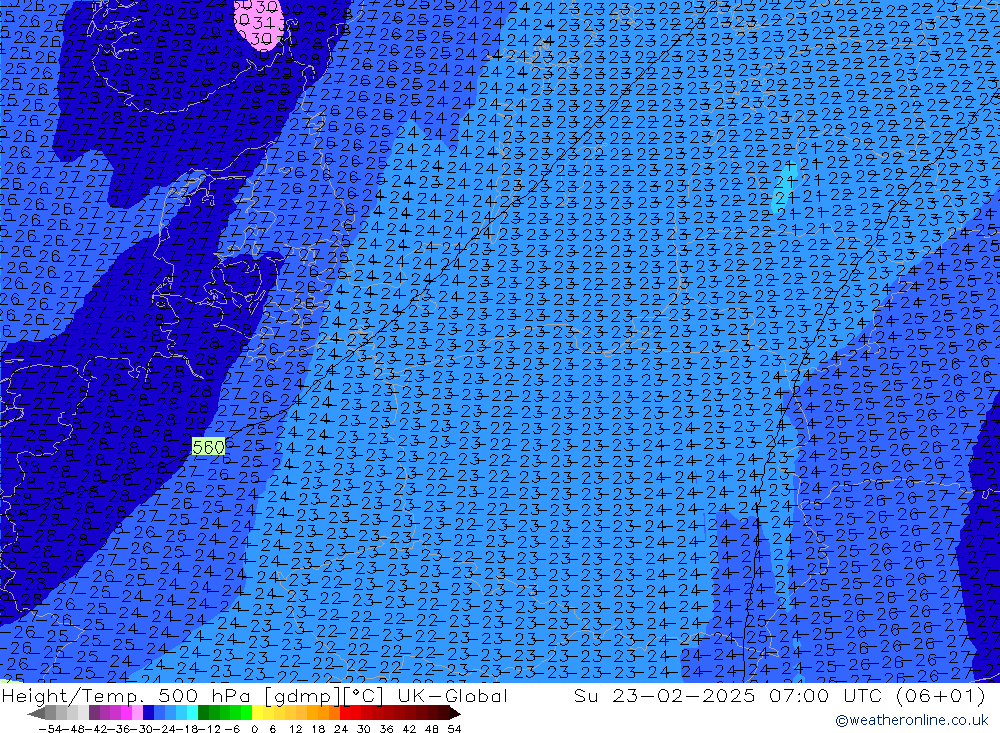Click the right dark arrow end of legend

pos(455,714)
